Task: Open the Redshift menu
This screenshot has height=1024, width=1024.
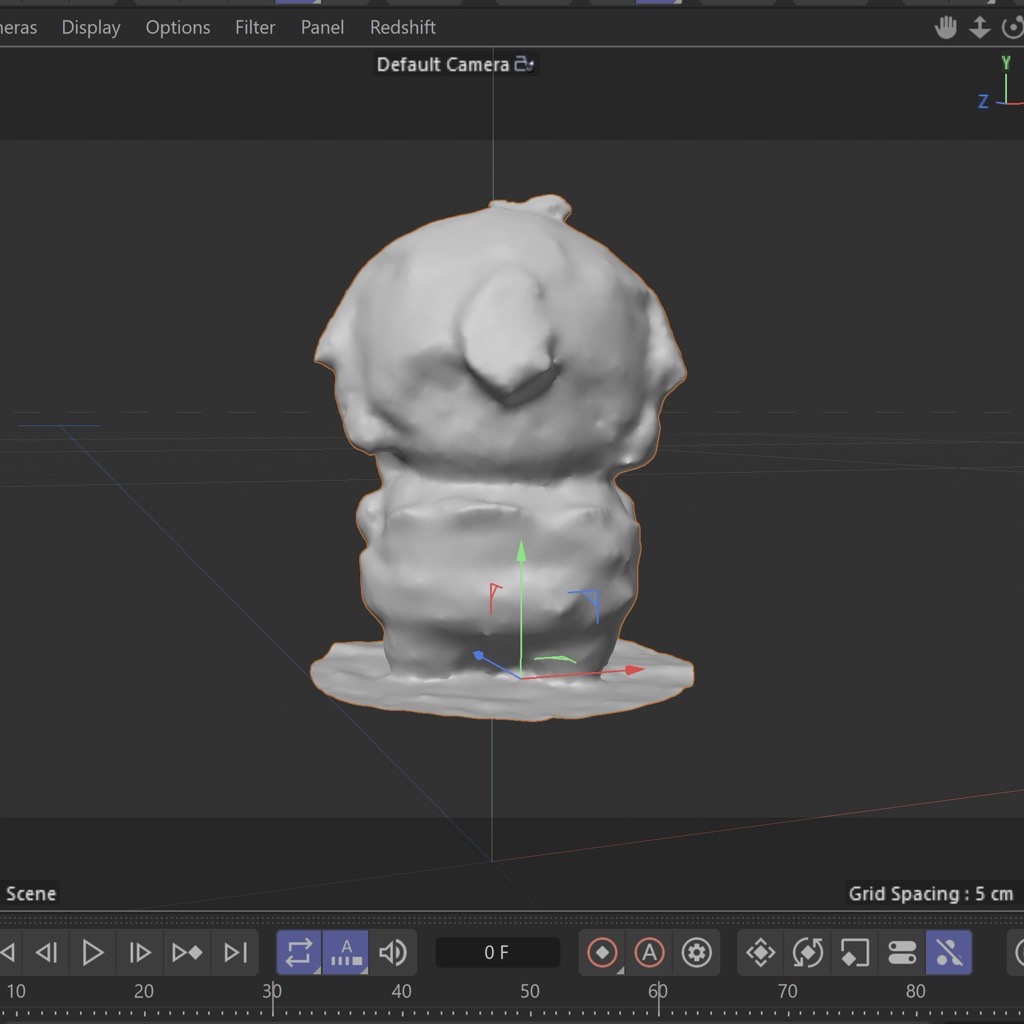Action: [x=402, y=28]
